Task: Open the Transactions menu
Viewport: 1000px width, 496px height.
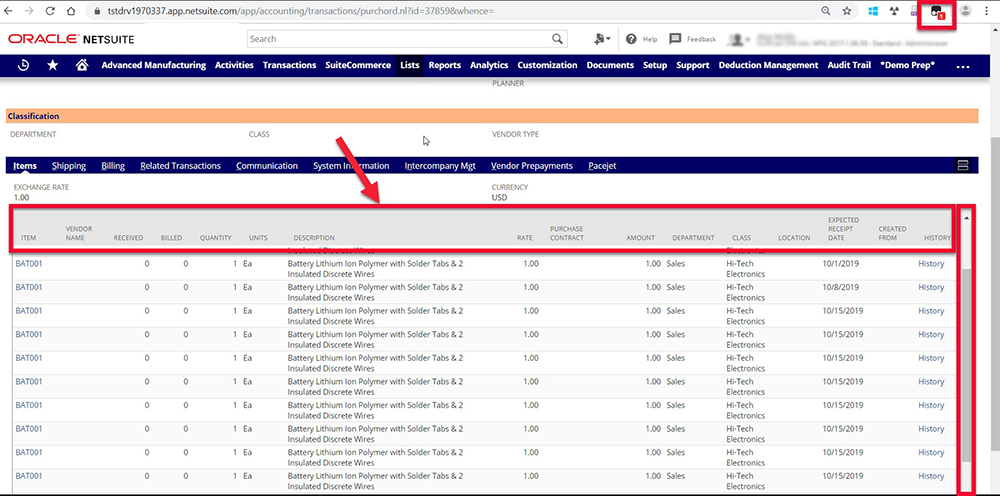Action: [x=289, y=65]
